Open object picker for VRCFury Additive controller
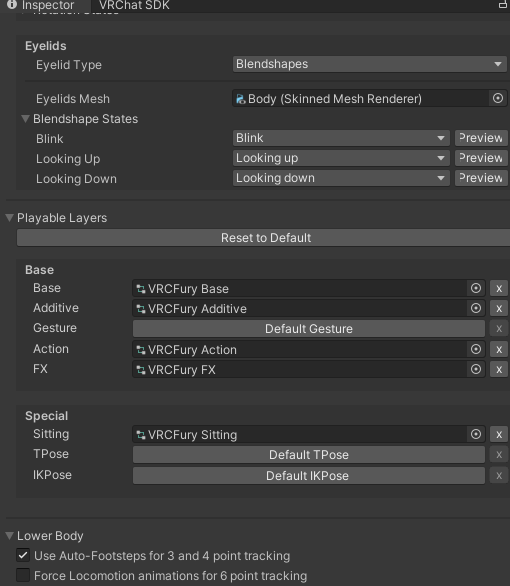 click(476, 308)
